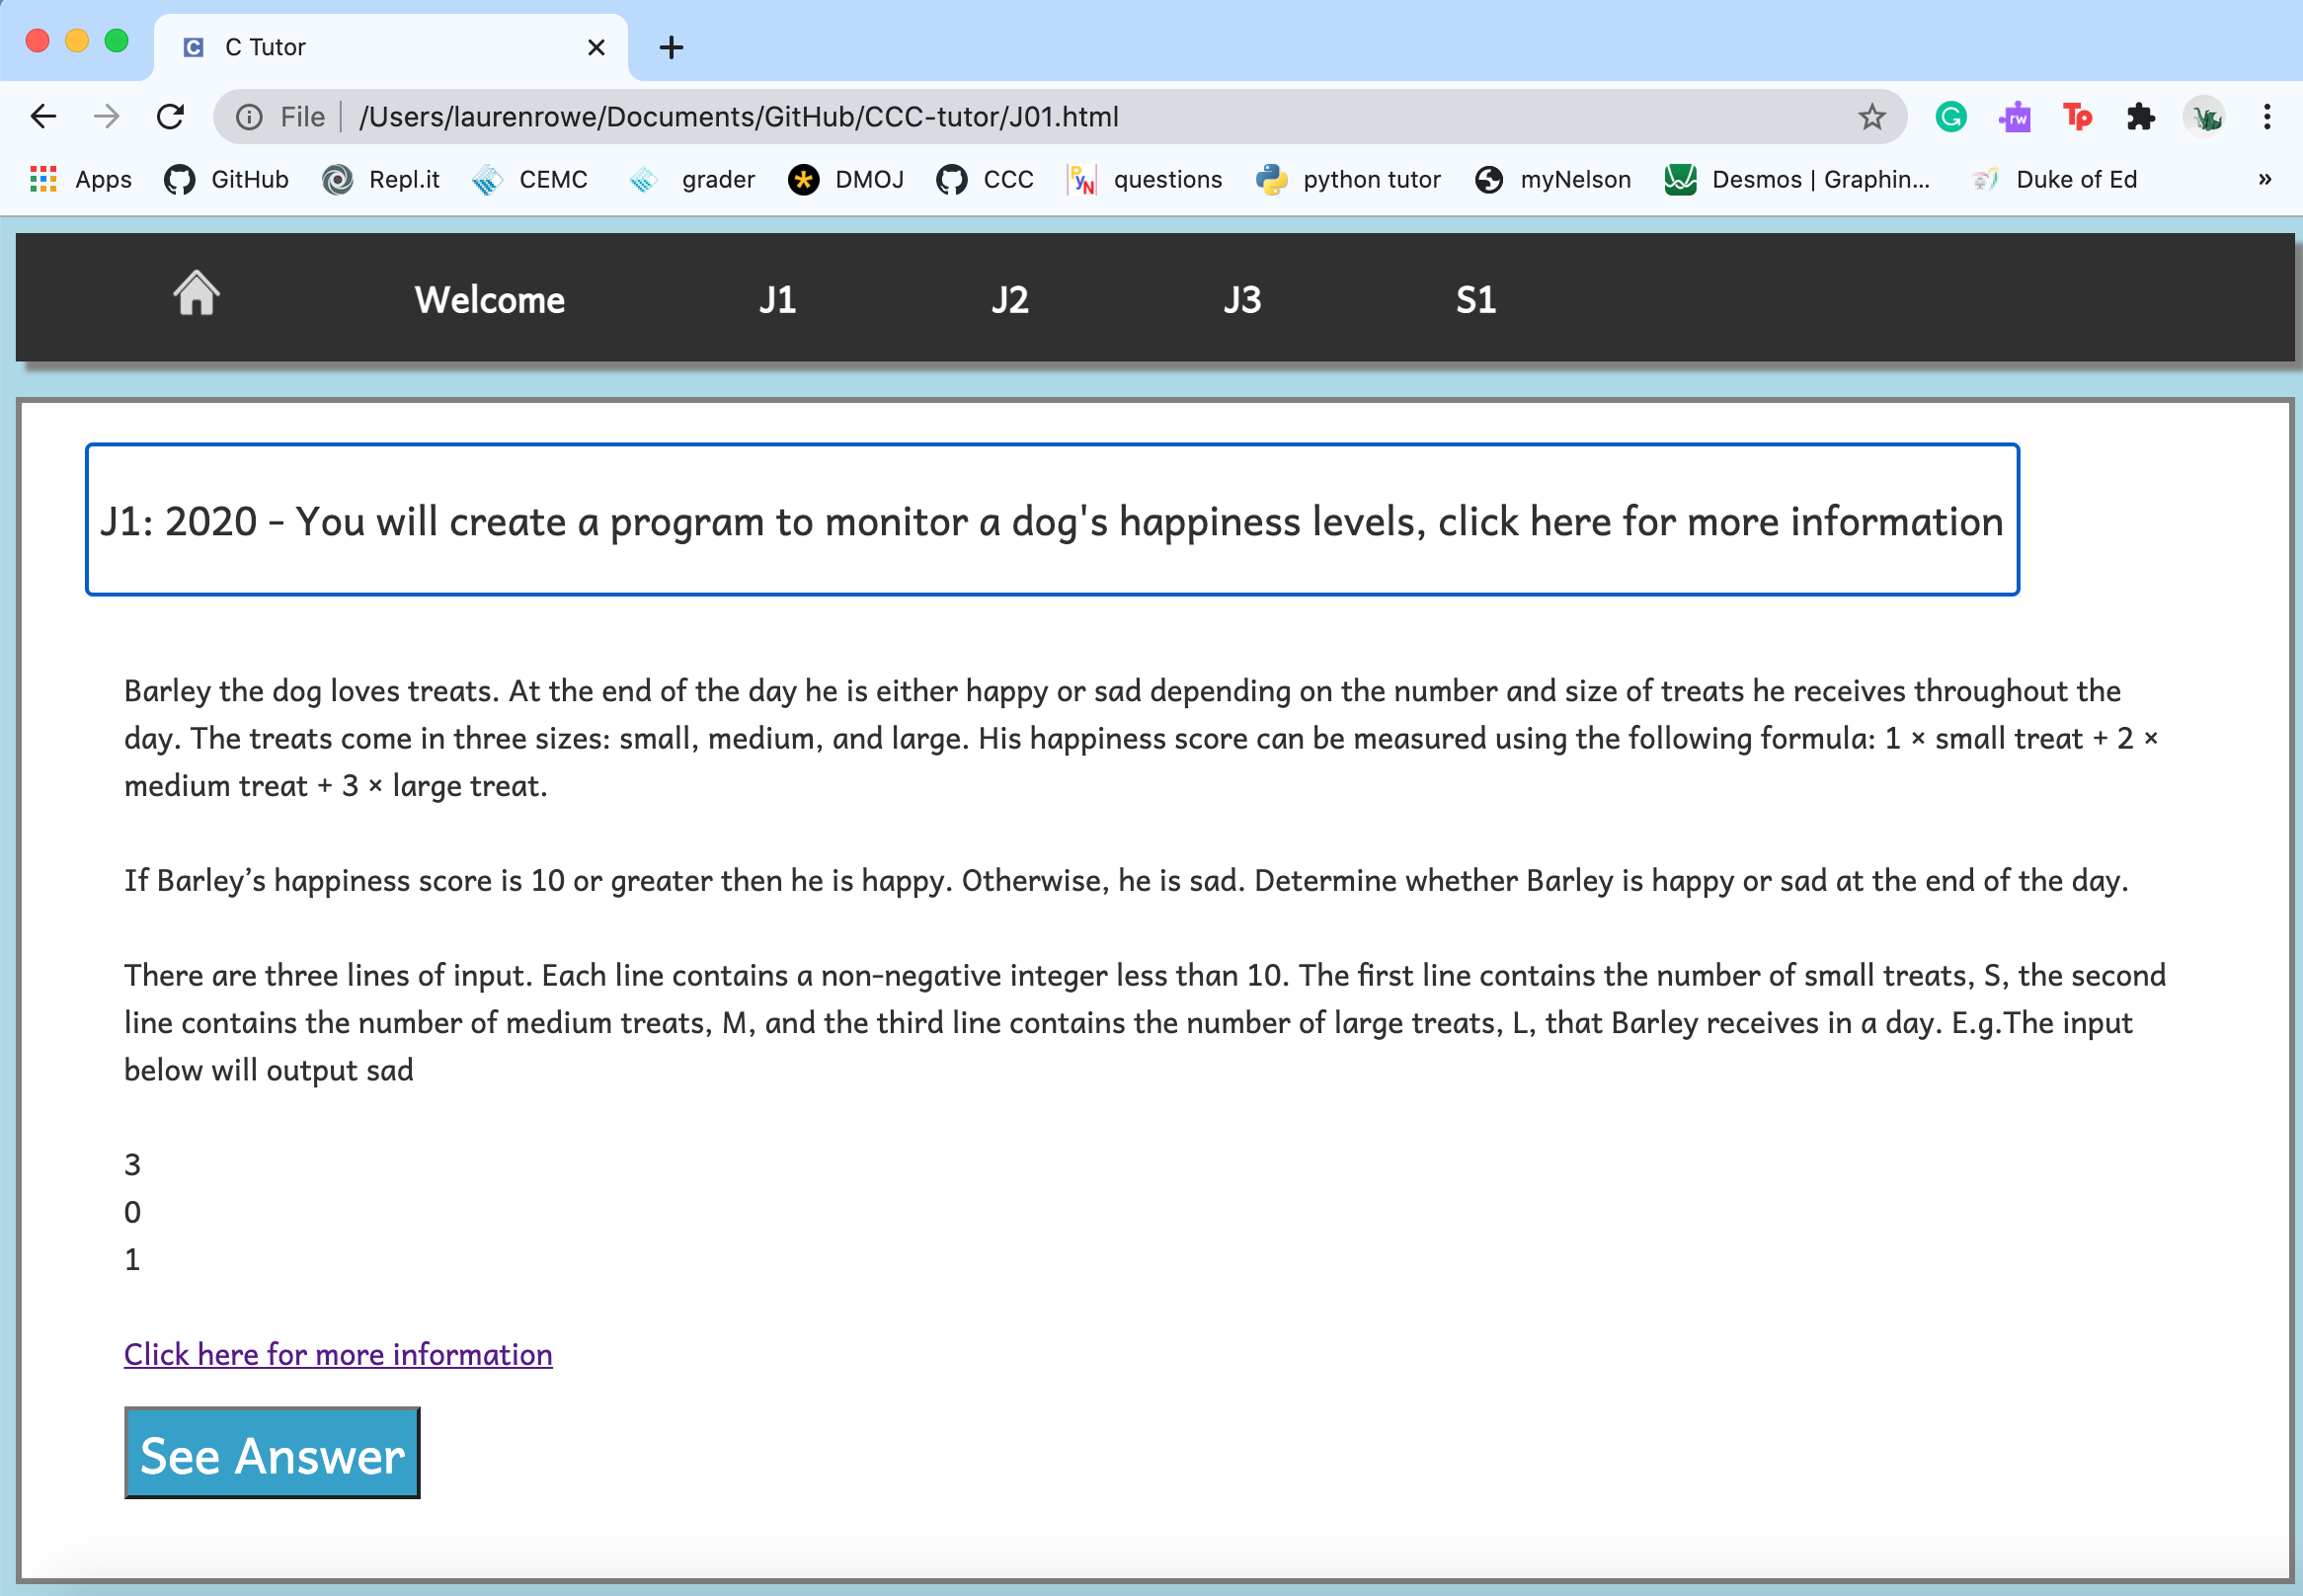
Task: Reload the current page
Action: click(x=171, y=117)
